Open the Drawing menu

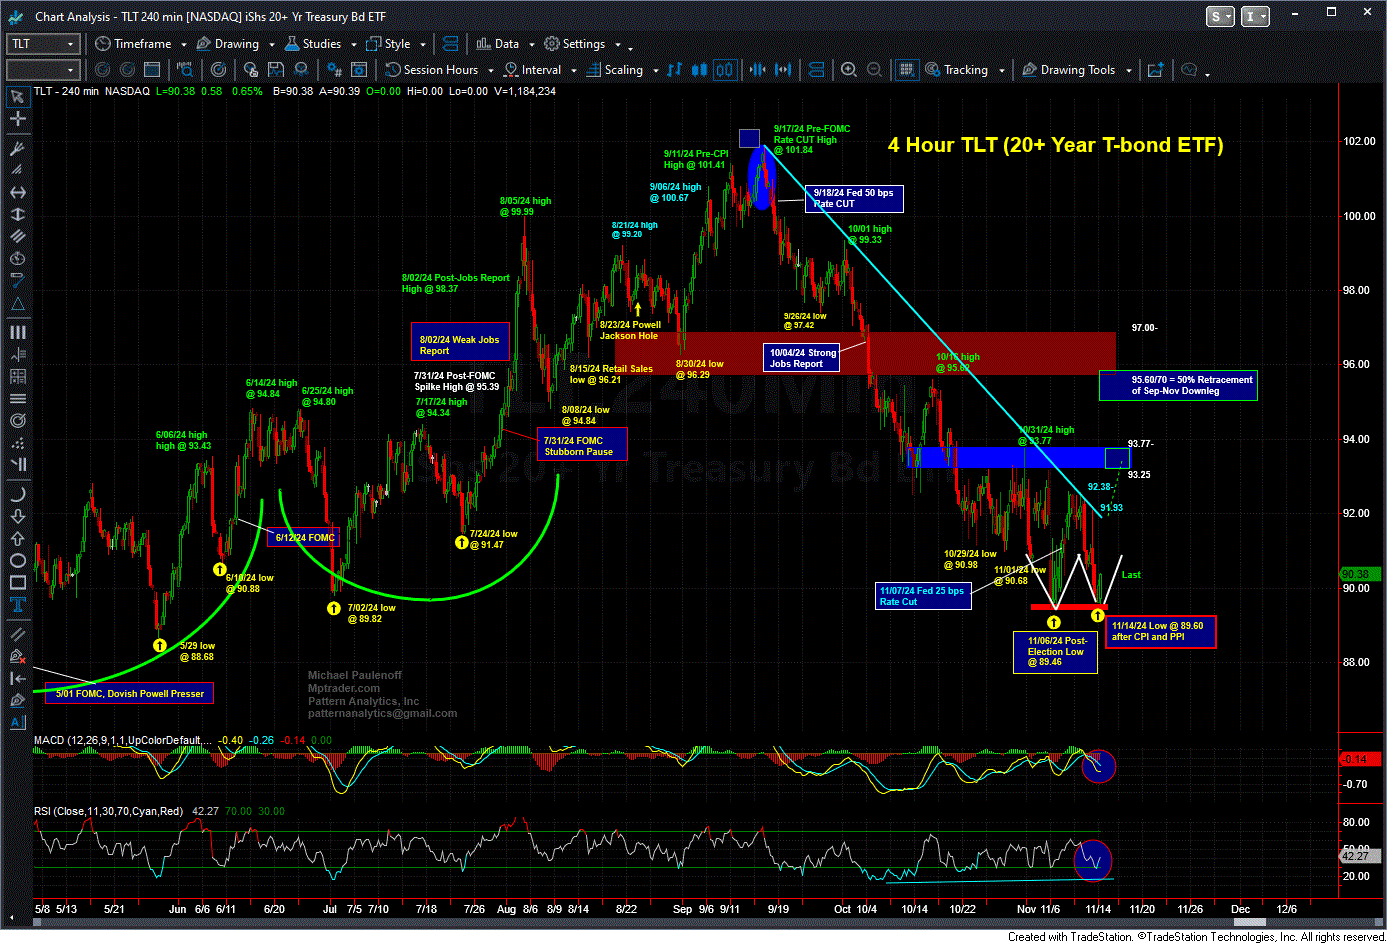235,44
